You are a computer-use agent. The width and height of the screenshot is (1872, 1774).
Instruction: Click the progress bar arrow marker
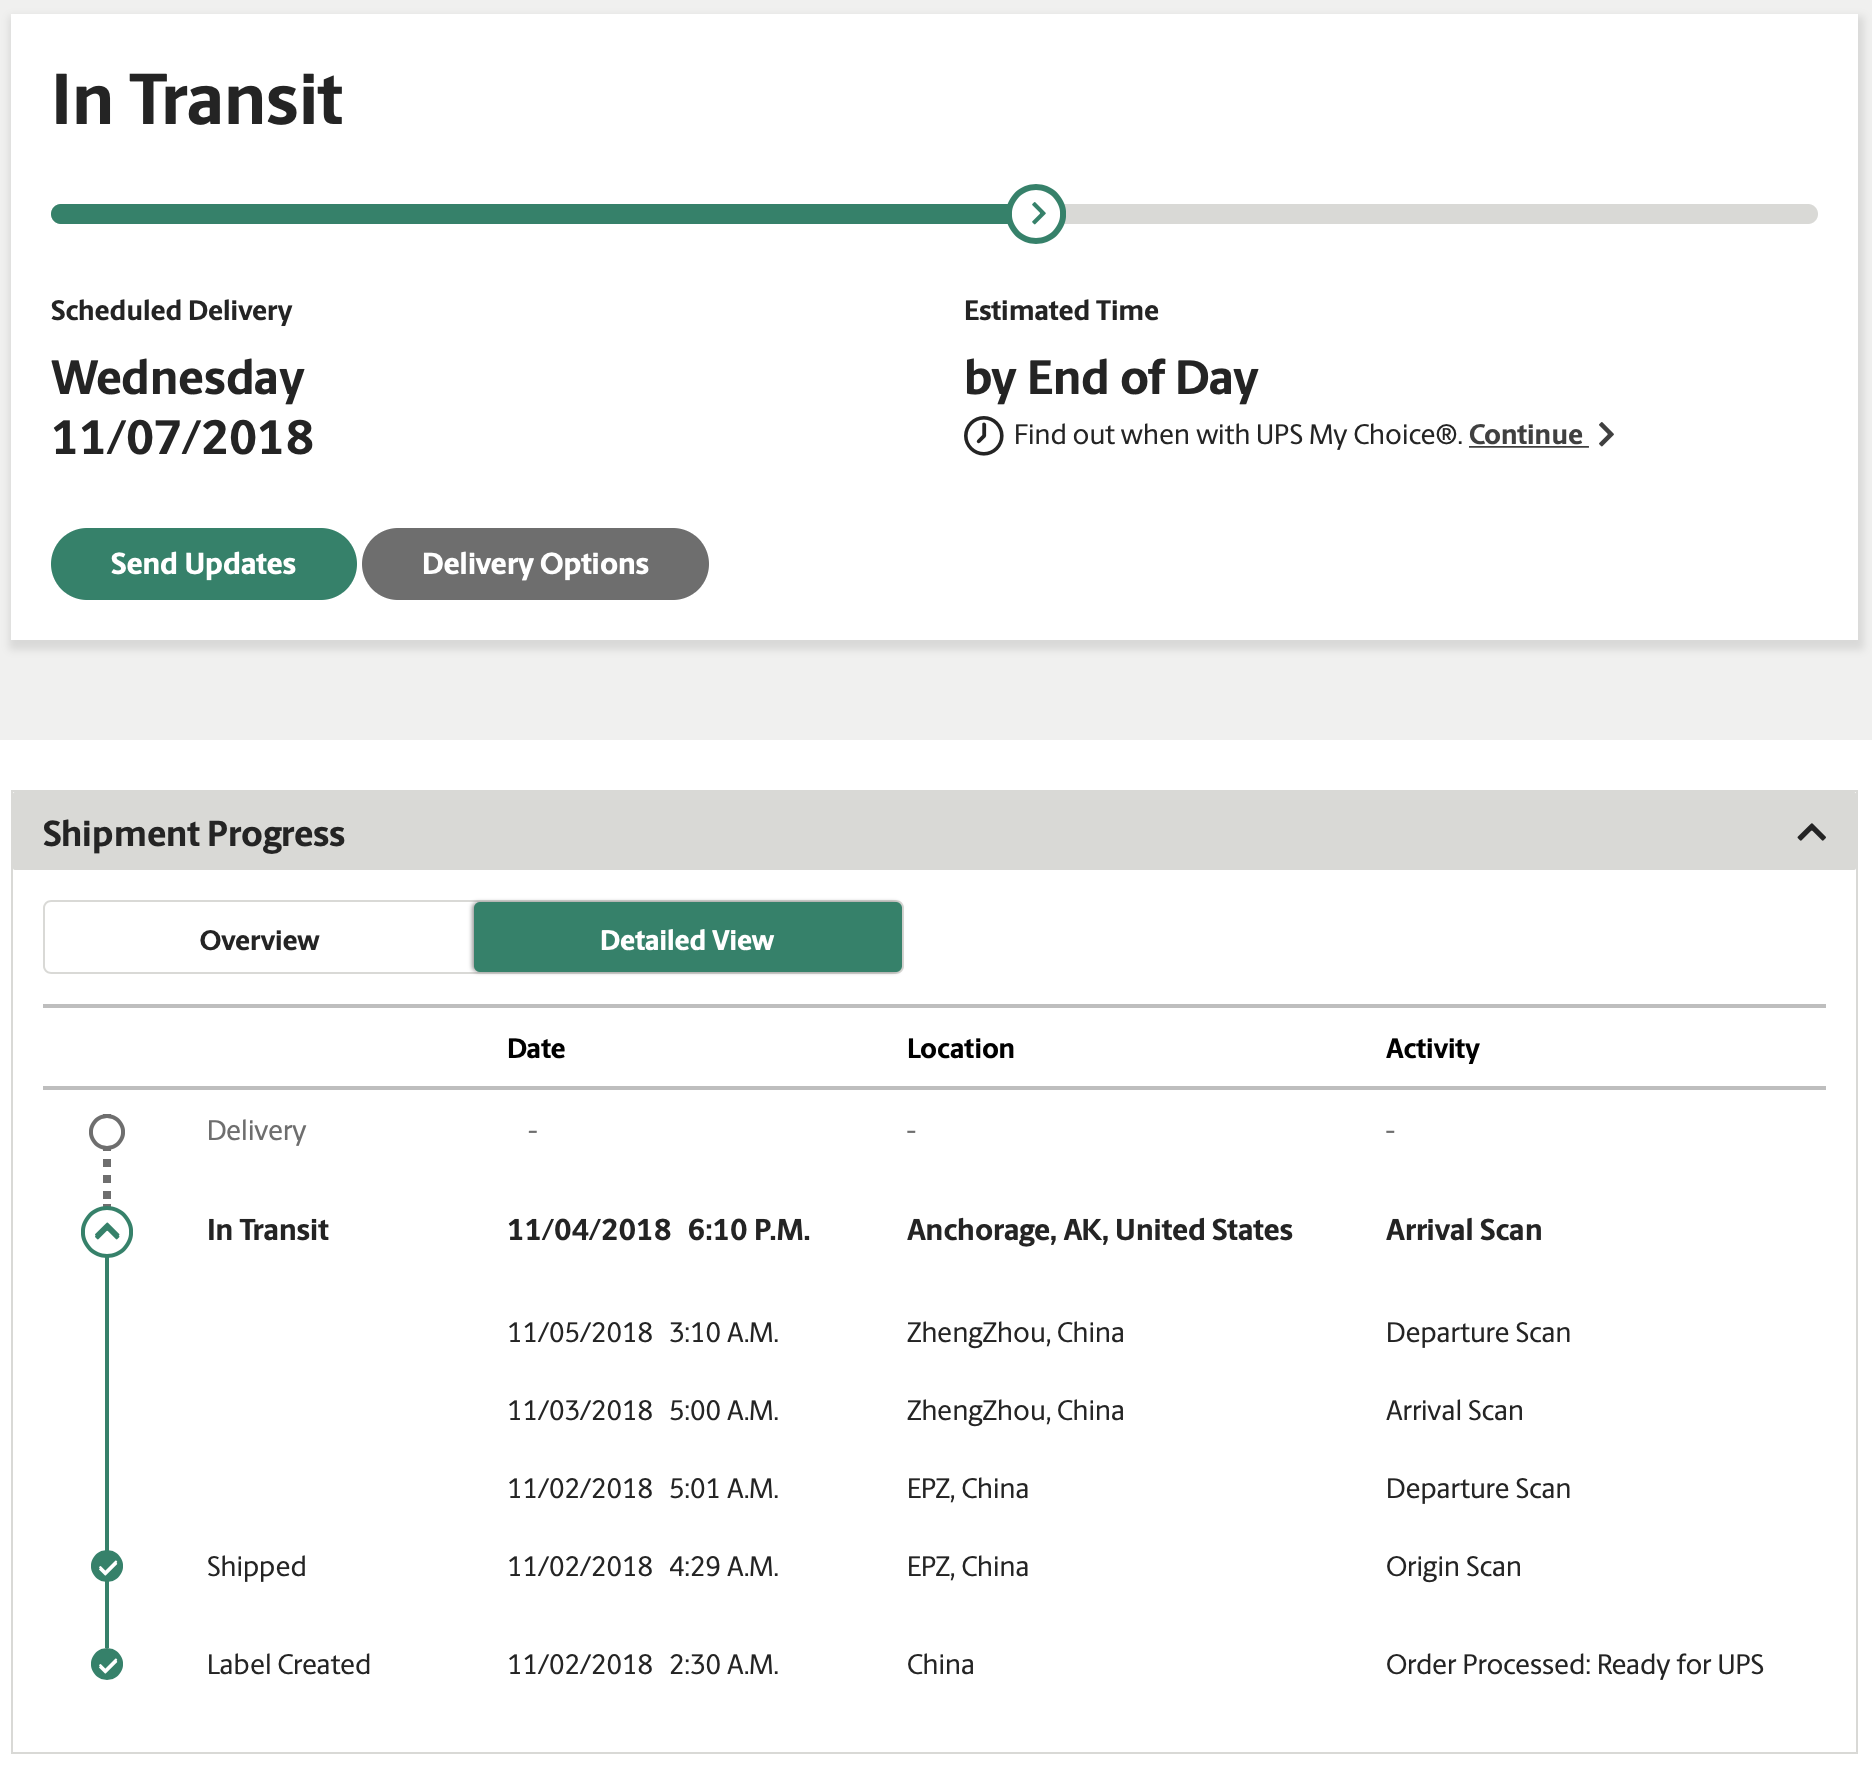1036,214
